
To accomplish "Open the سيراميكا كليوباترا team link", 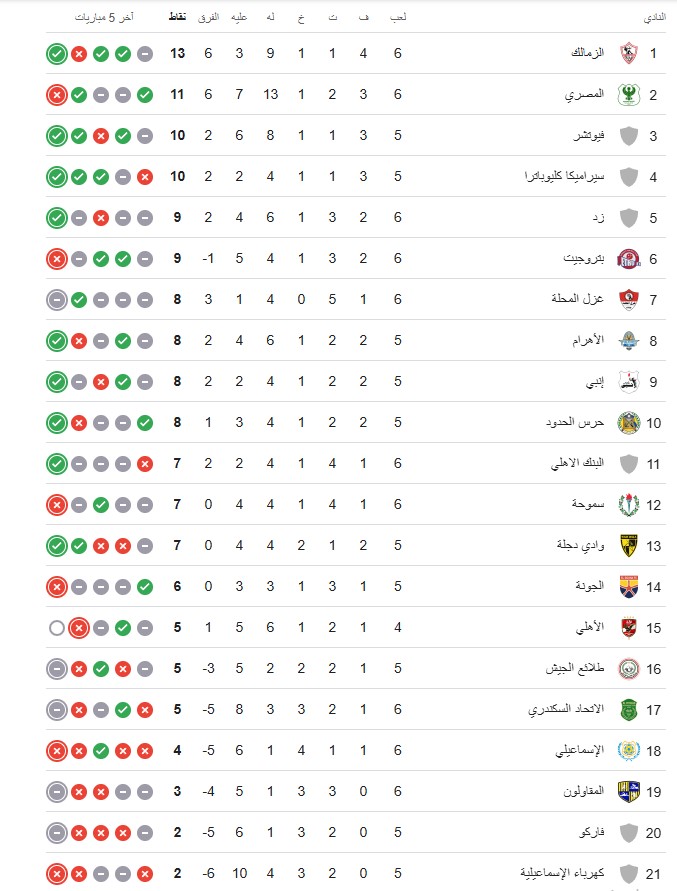I will click(564, 176).
